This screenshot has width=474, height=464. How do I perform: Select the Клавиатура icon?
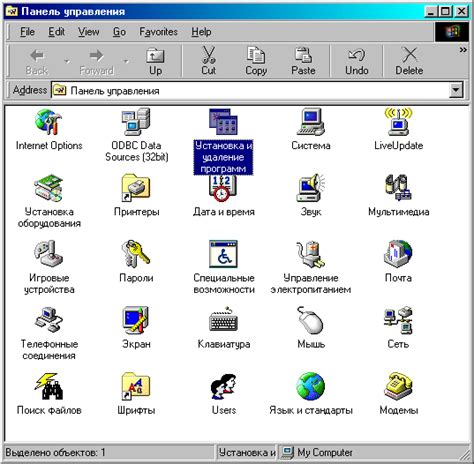point(223,320)
